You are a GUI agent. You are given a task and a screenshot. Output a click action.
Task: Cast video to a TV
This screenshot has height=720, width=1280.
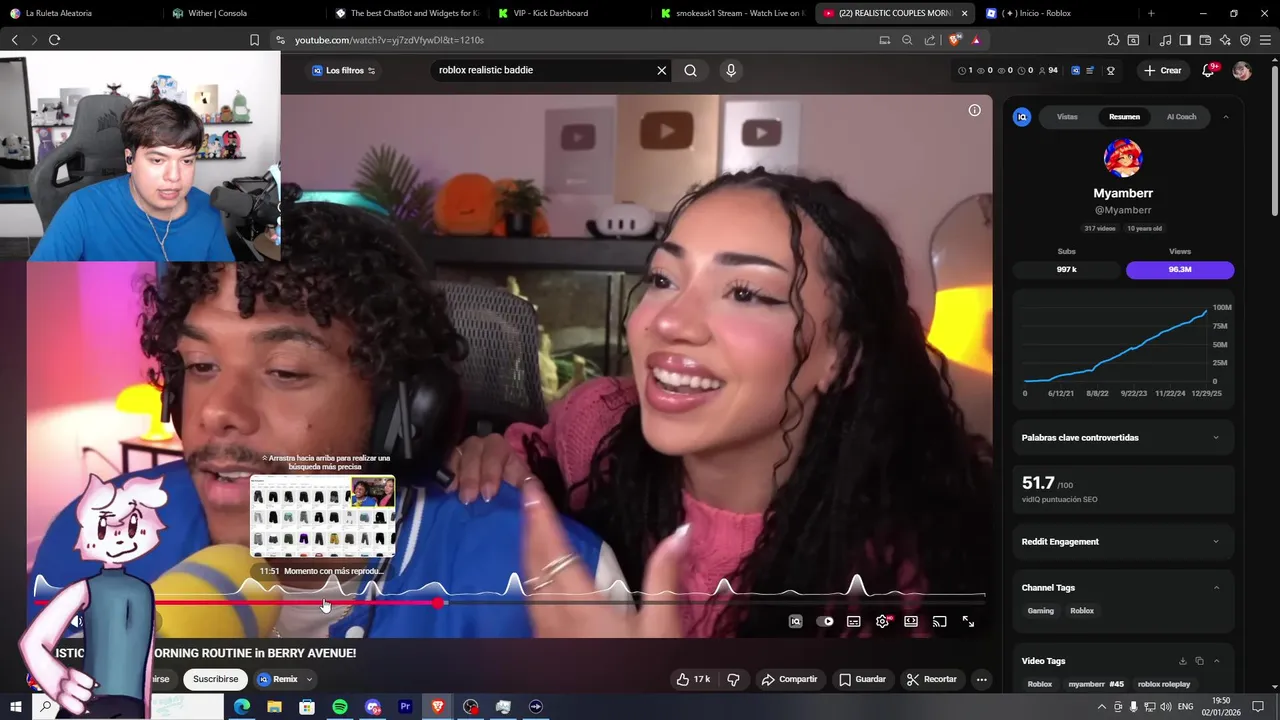tap(939, 621)
